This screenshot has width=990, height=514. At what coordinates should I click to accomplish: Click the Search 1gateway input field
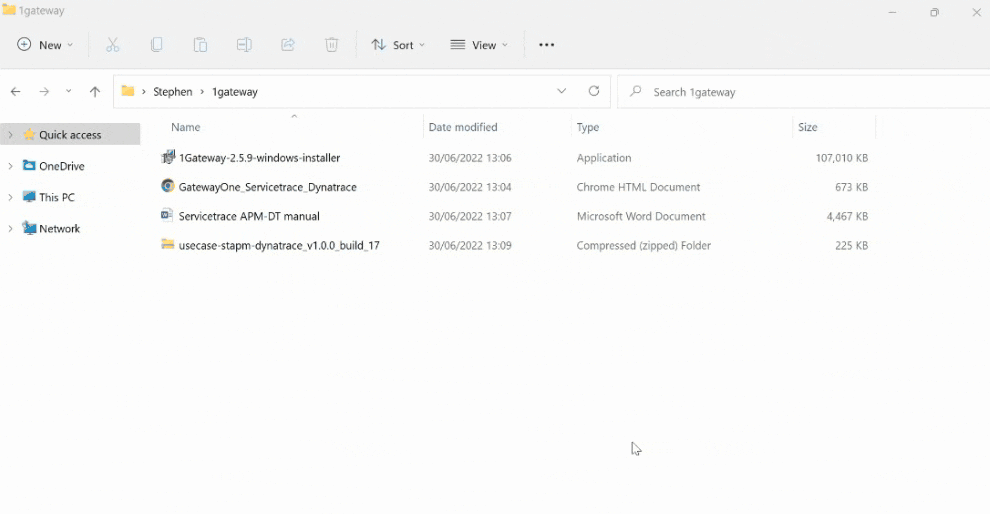coord(803,92)
